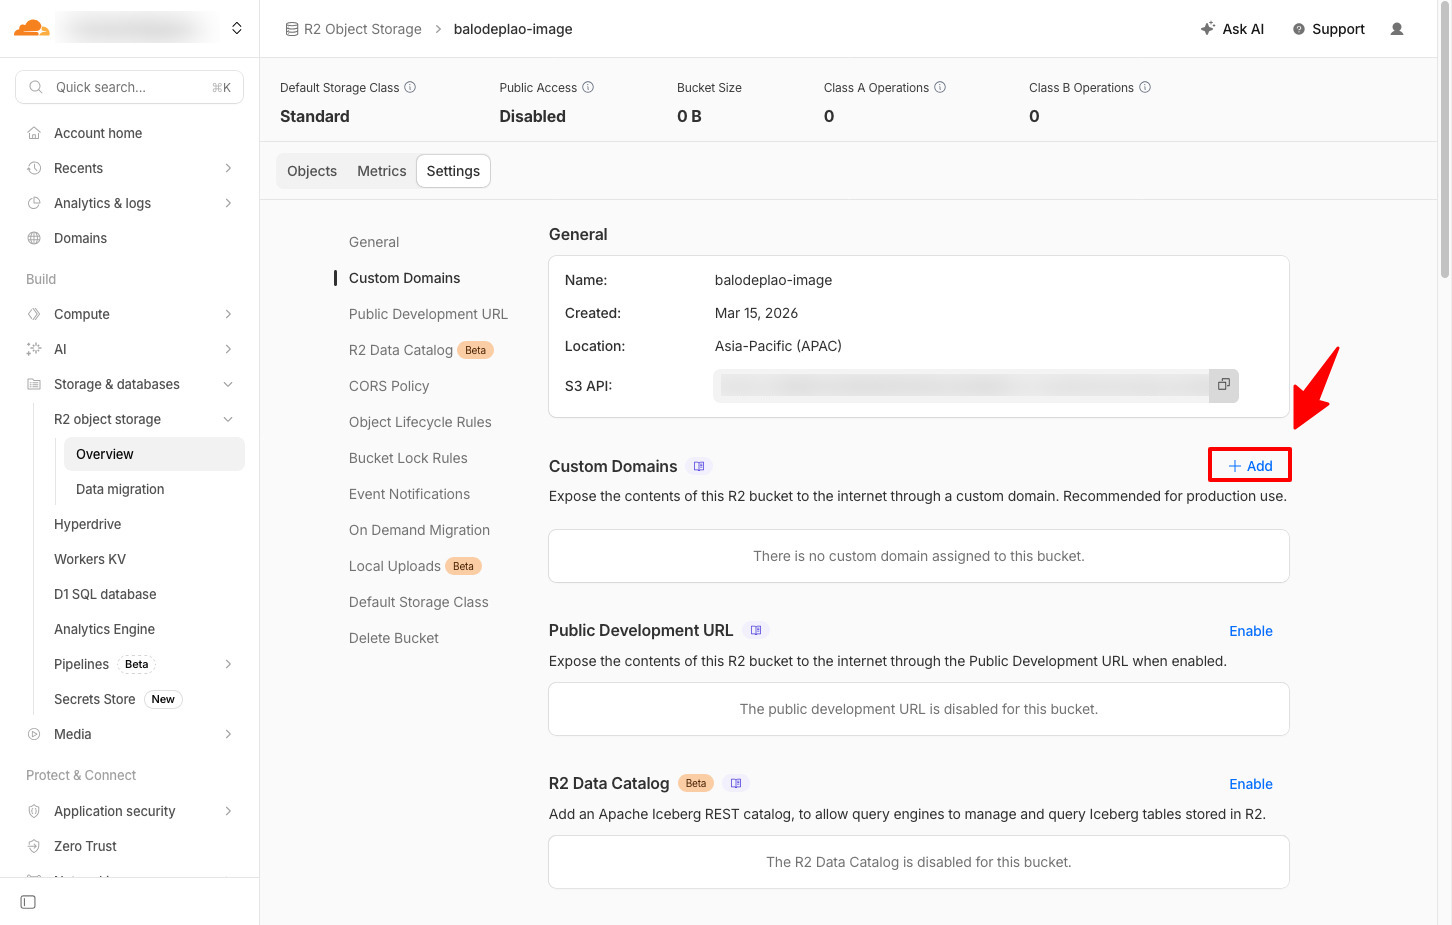Open the R2 Data Catalog docs icon
1452x925 pixels.
pos(736,783)
